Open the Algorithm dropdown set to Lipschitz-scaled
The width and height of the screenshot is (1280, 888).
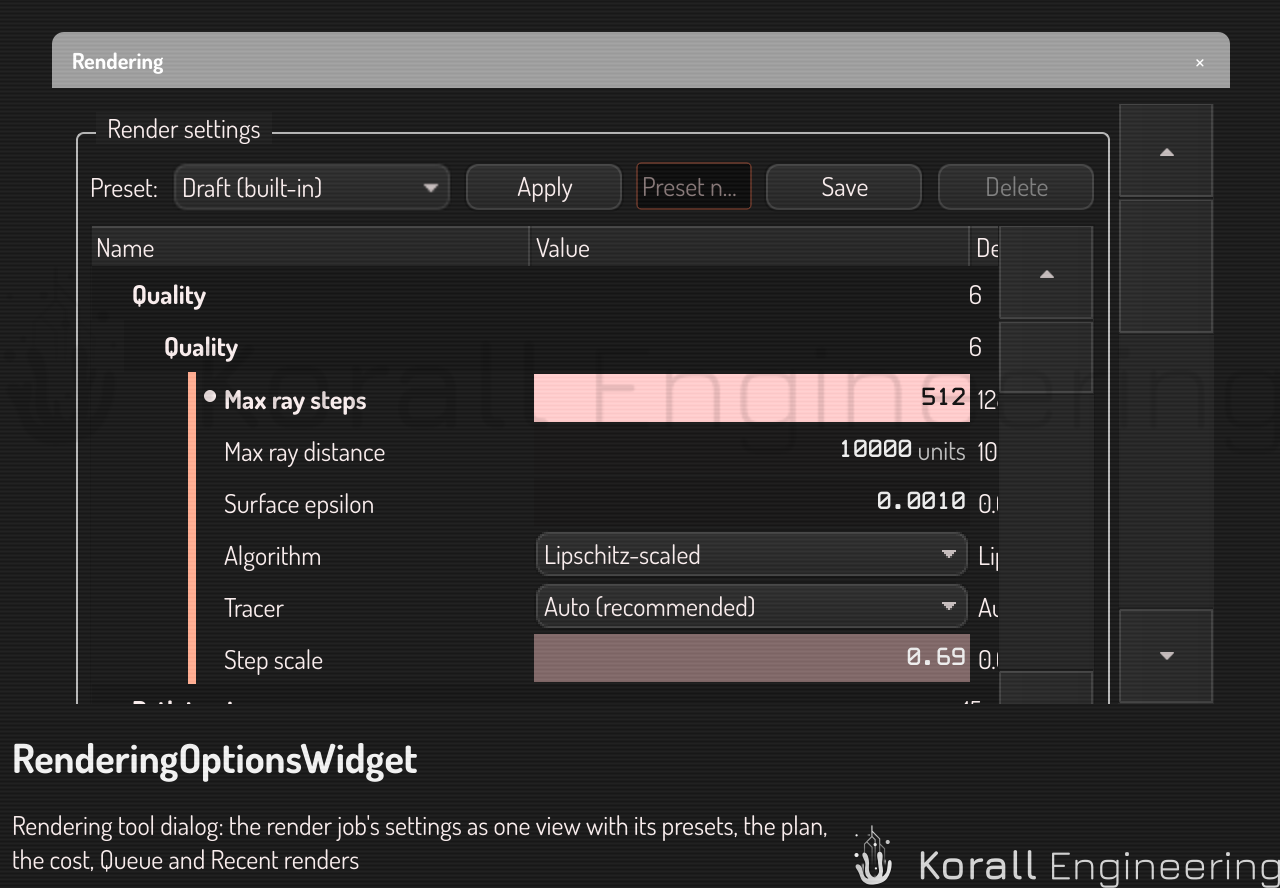point(752,555)
